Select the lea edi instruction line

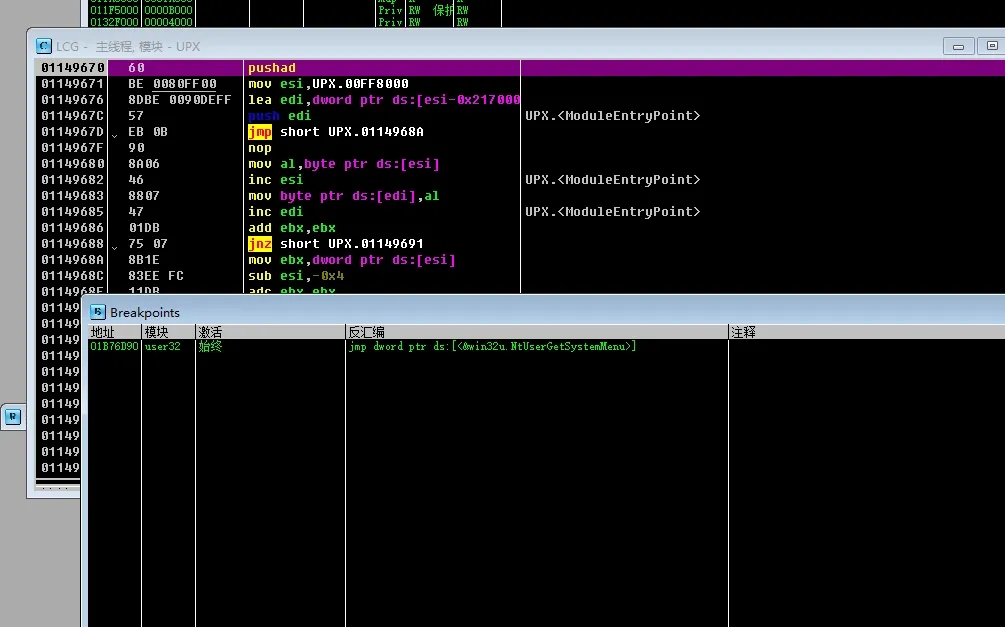(x=384, y=99)
